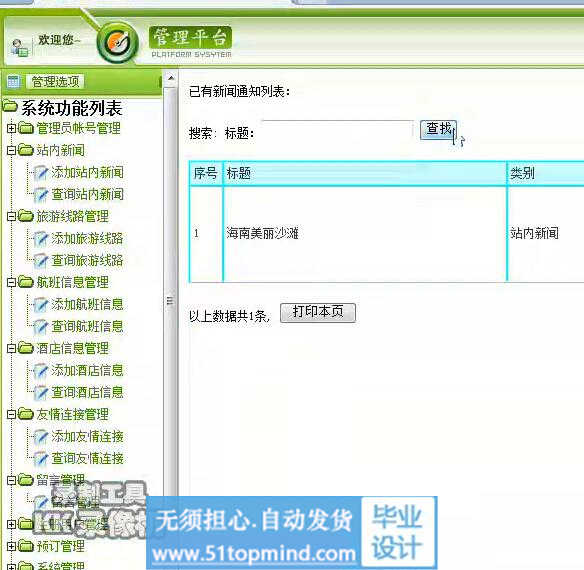Expand the 管理员帐号管理 tree node
The height and width of the screenshot is (570, 584).
tap(11, 129)
